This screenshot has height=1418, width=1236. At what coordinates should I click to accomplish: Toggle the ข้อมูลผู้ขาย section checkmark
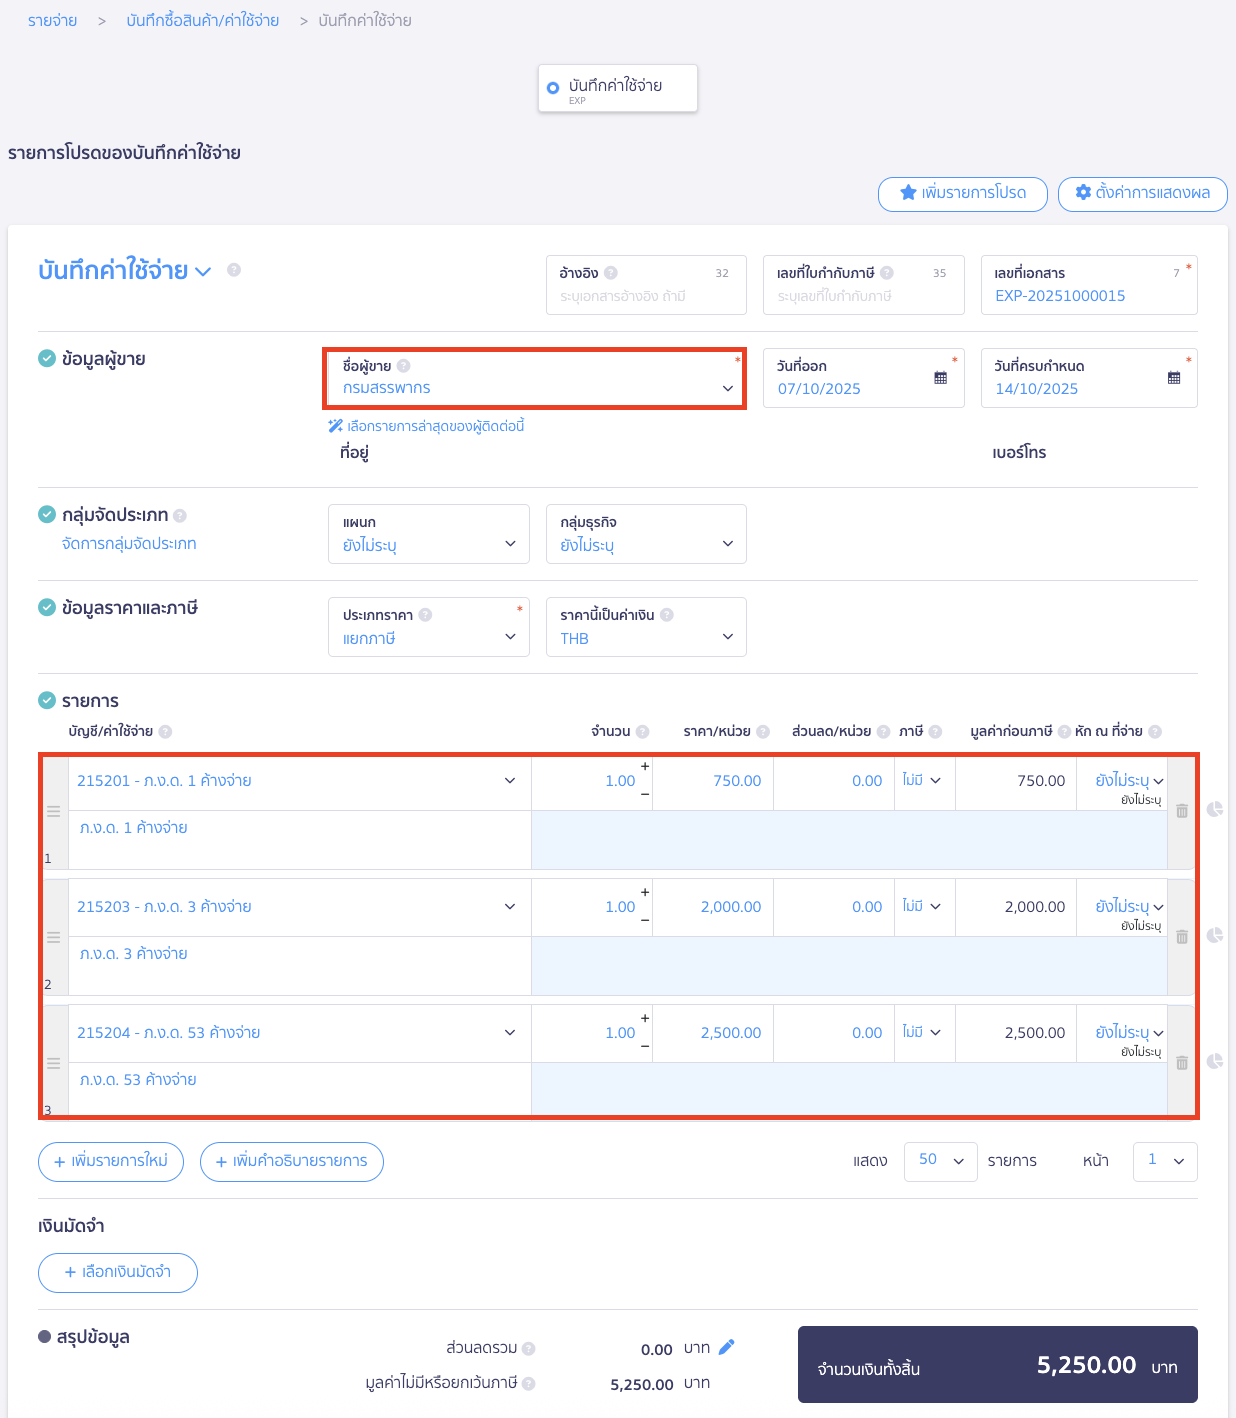47,358
